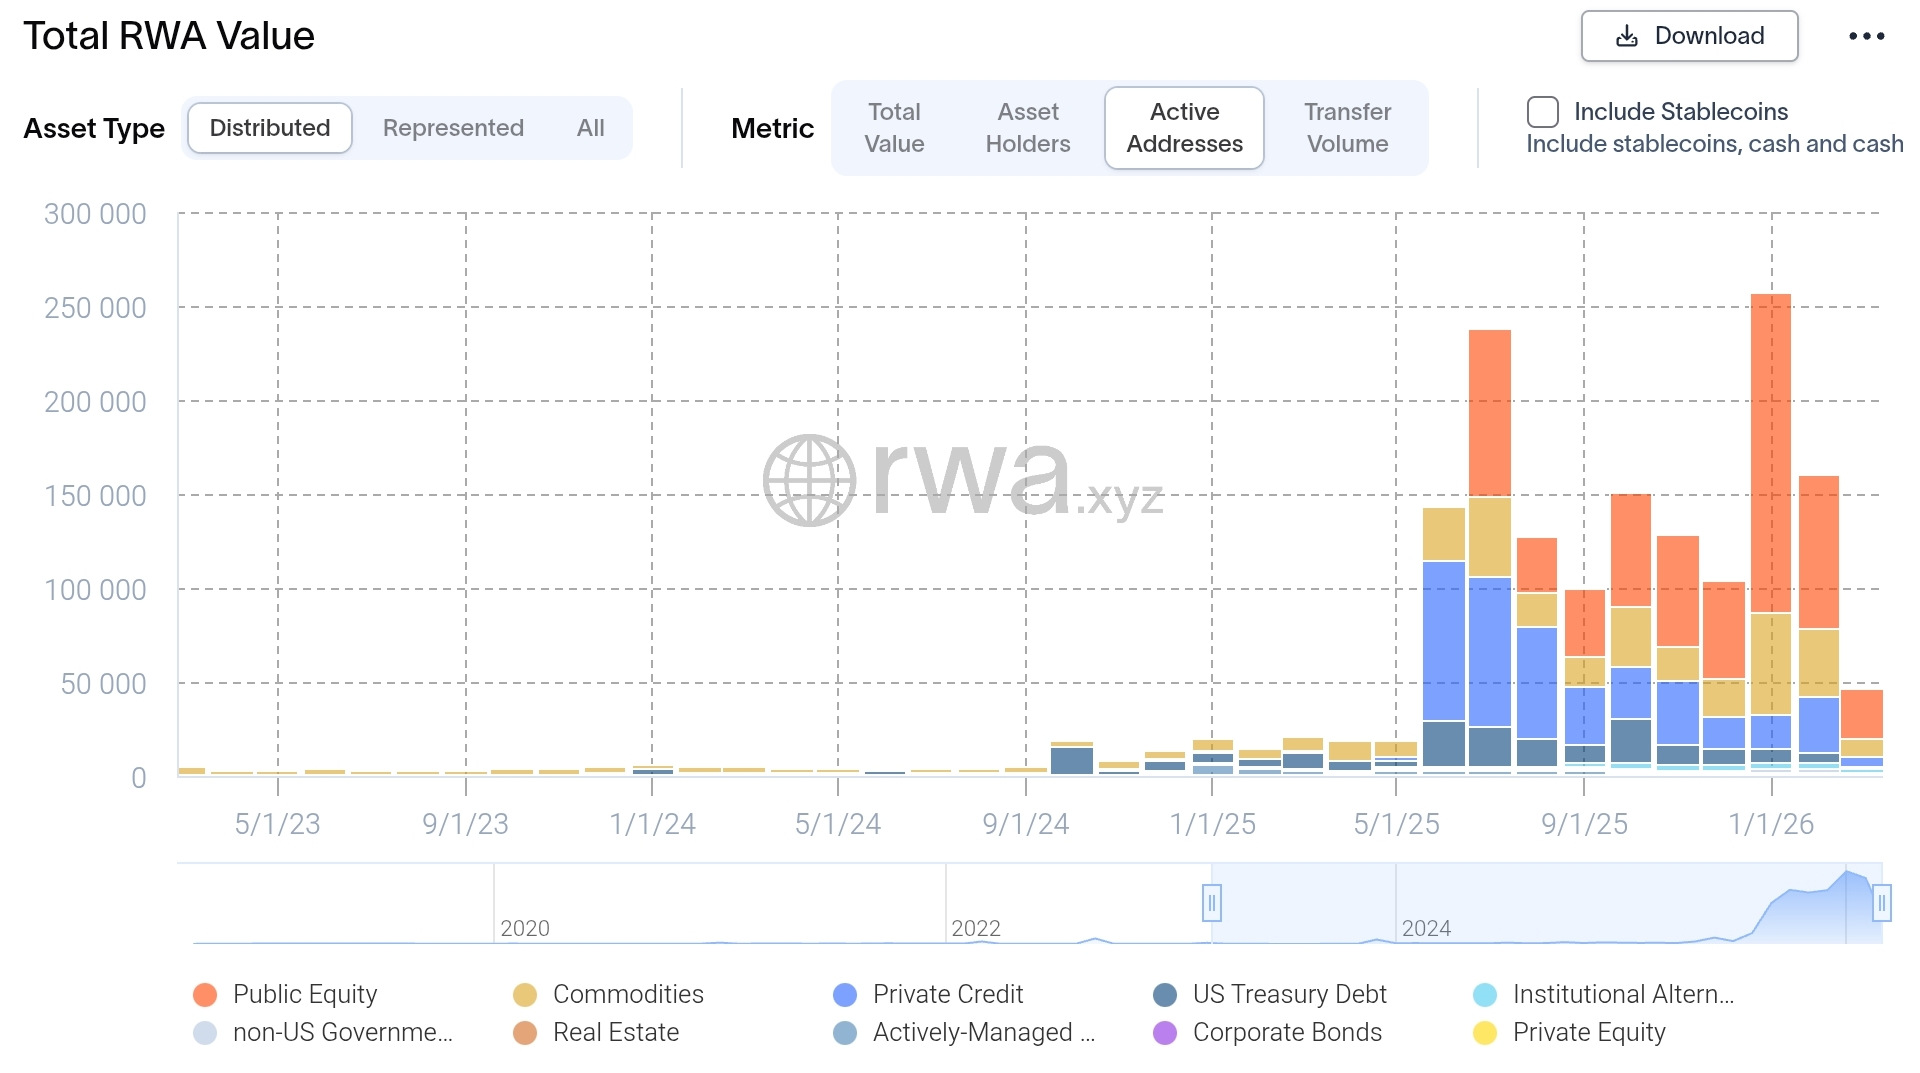Switch asset type to Represented
The width and height of the screenshot is (1920, 1073).
point(453,128)
